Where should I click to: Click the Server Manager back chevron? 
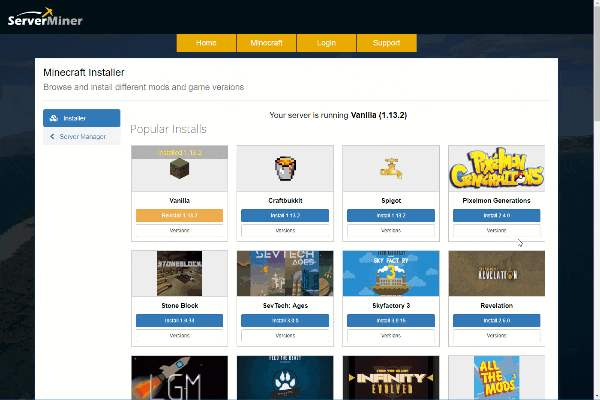click(52, 136)
